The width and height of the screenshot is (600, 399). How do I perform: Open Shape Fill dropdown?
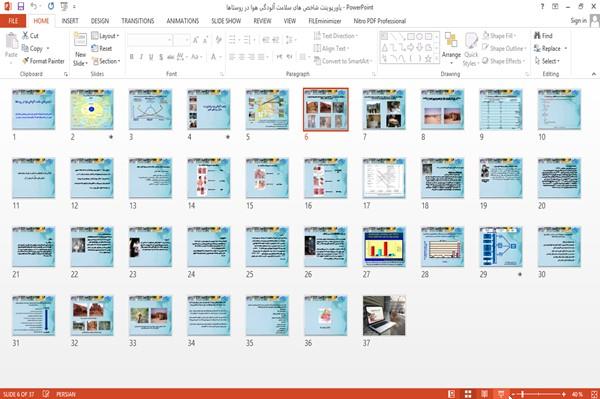coord(499,36)
